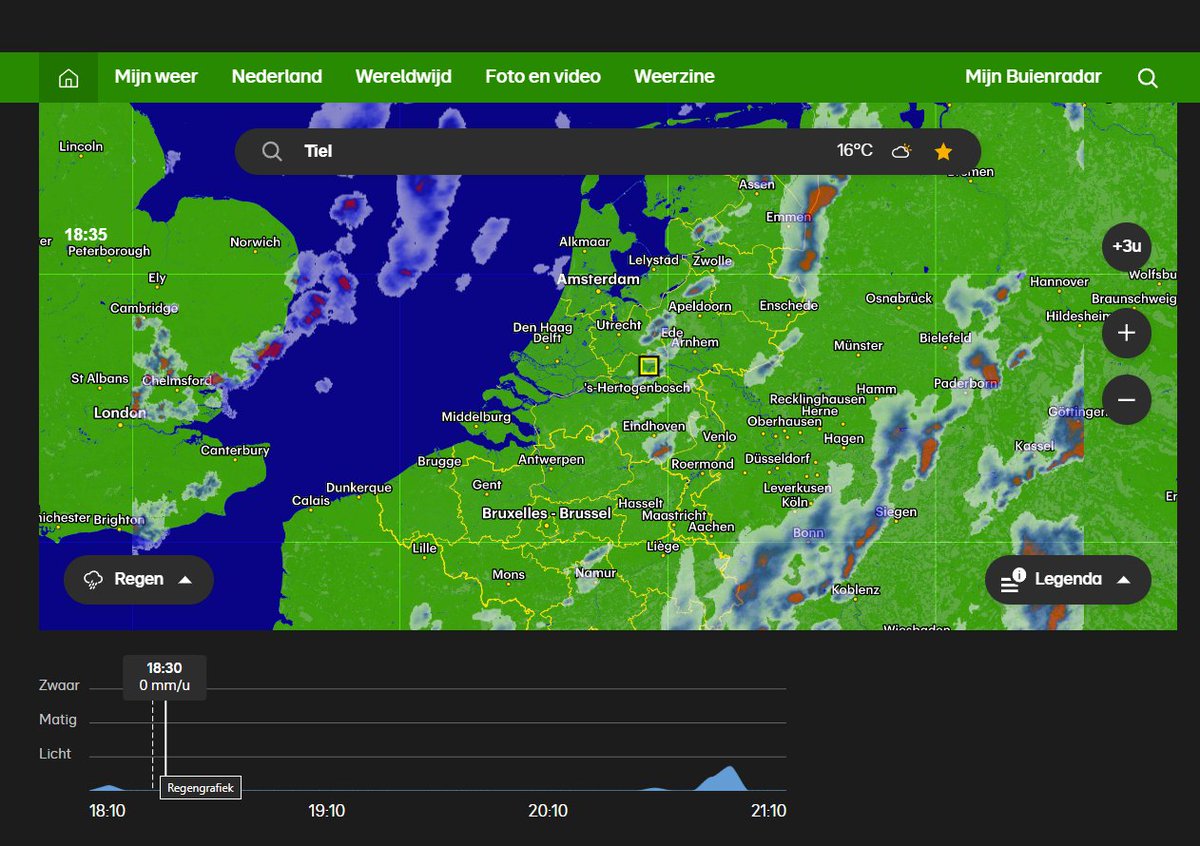Click the Tiel location search field
Screen dimensions: 1200x846
pos(608,151)
